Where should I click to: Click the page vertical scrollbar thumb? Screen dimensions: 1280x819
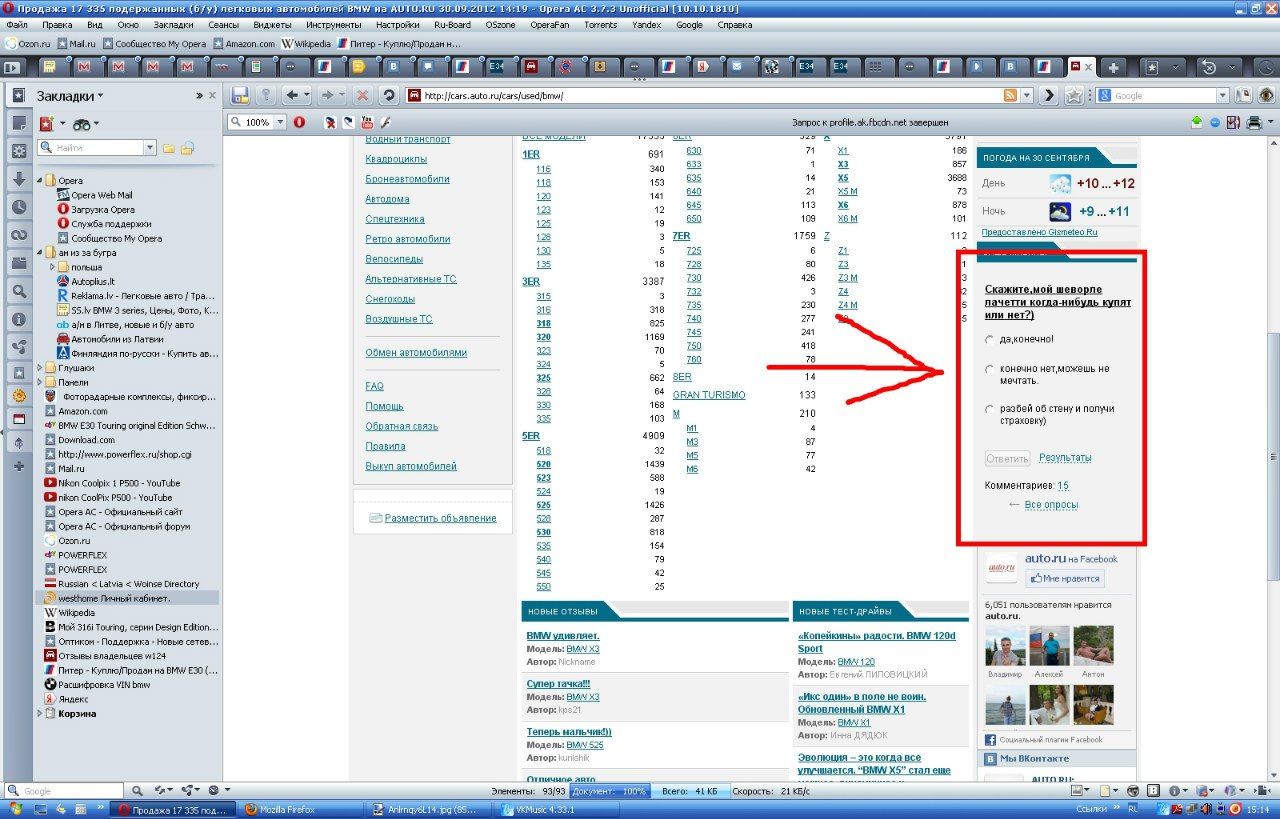click(x=1272, y=455)
